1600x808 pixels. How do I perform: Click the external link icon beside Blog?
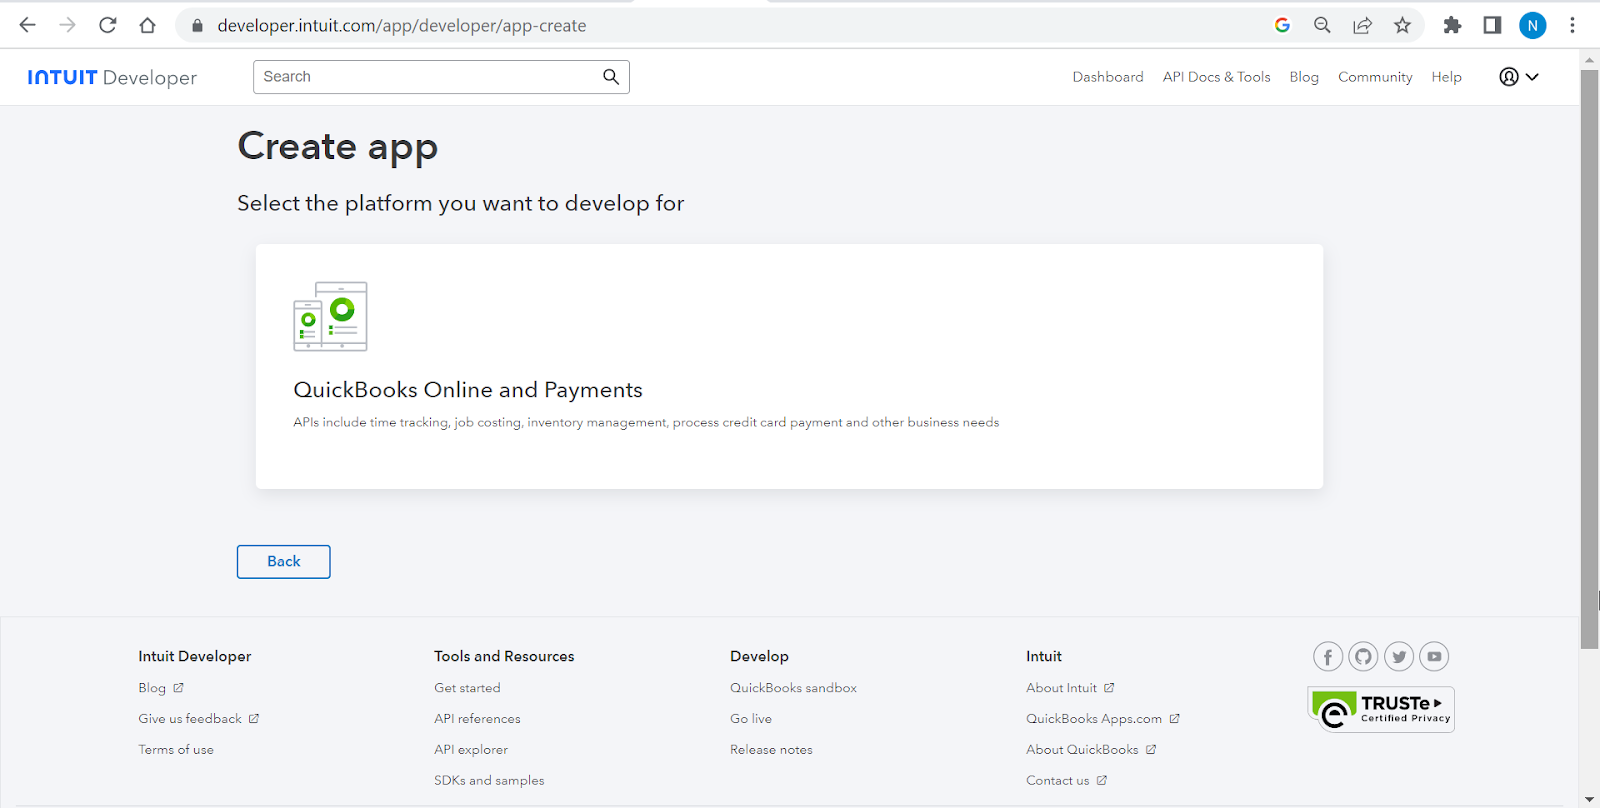tap(178, 688)
